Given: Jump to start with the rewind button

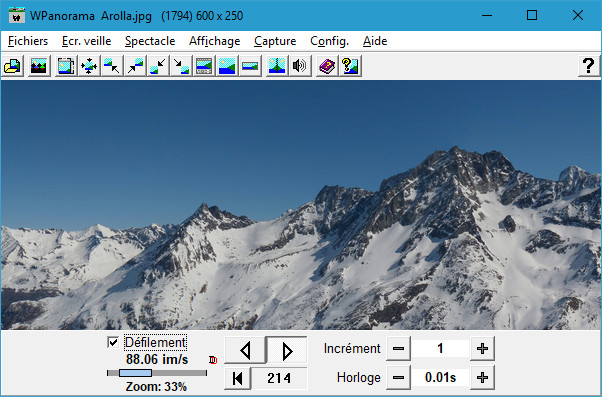Looking at the screenshot, I should point(238,378).
